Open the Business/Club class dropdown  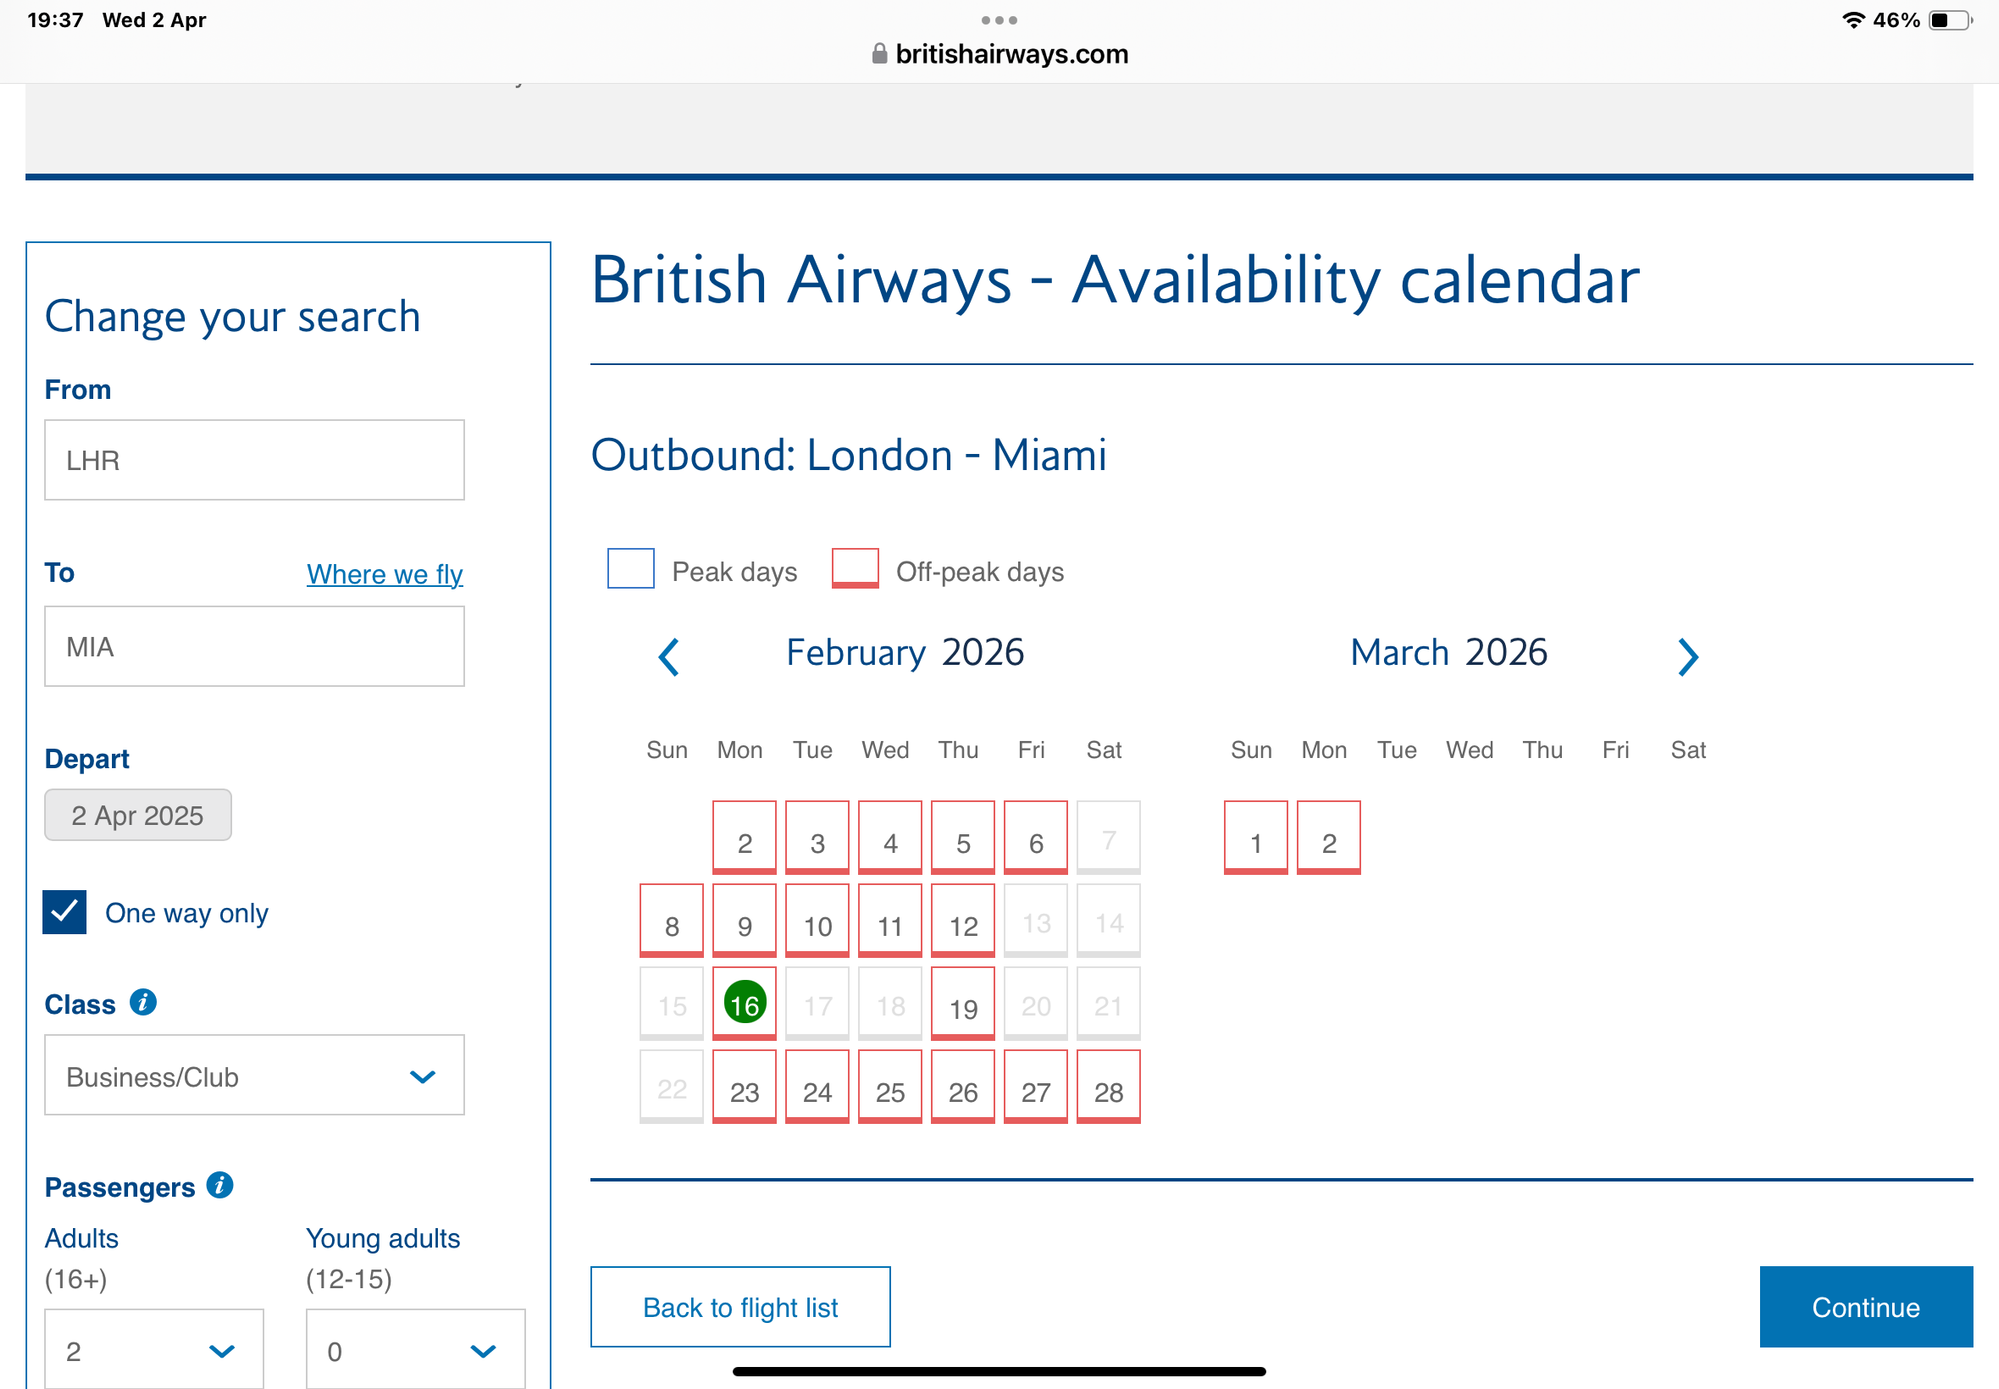coord(254,1076)
